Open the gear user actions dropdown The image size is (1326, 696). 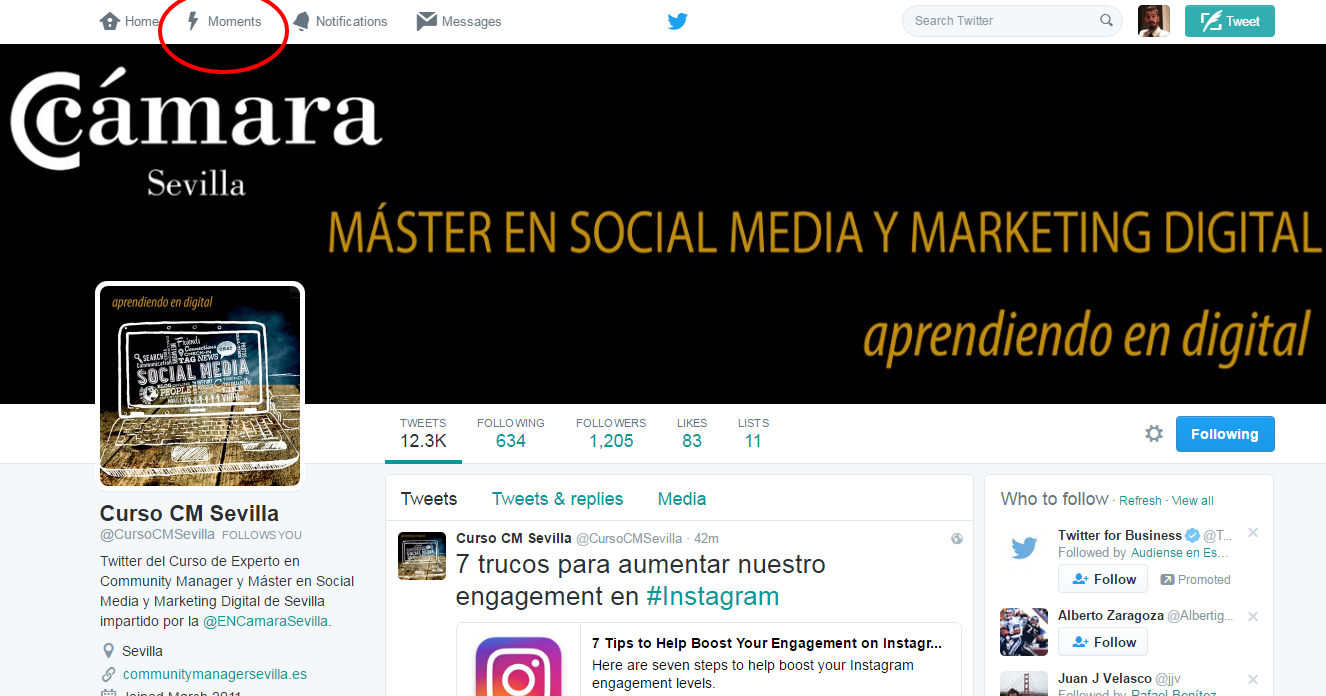(x=1154, y=434)
